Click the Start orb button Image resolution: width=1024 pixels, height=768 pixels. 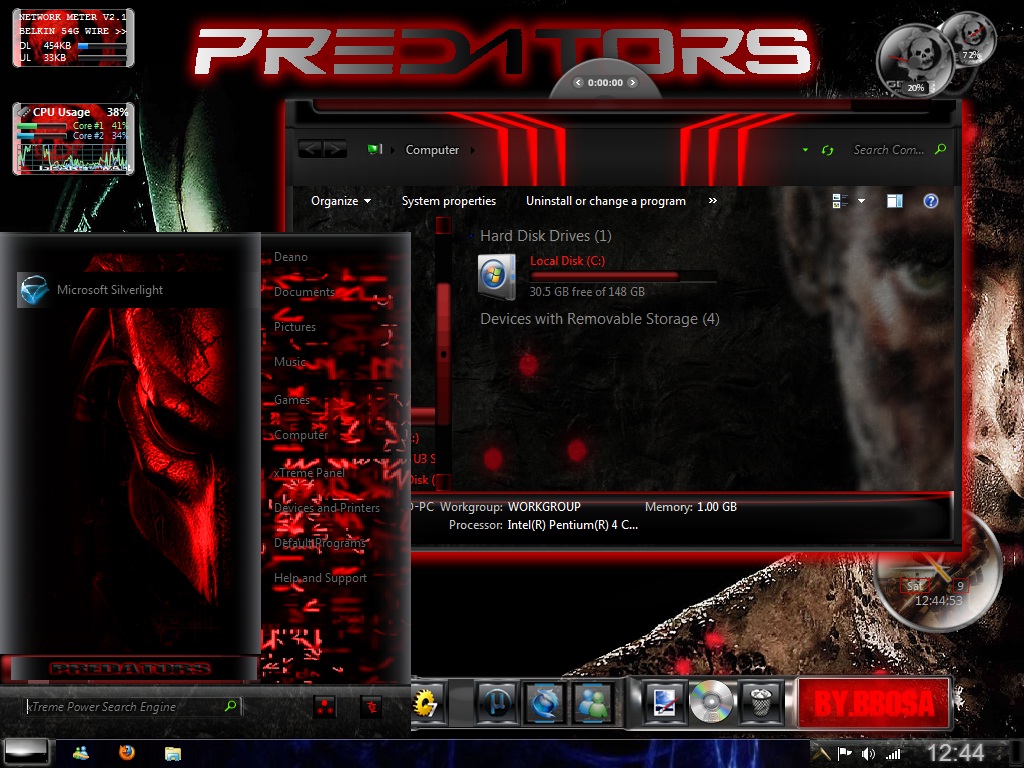coord(27,753)
